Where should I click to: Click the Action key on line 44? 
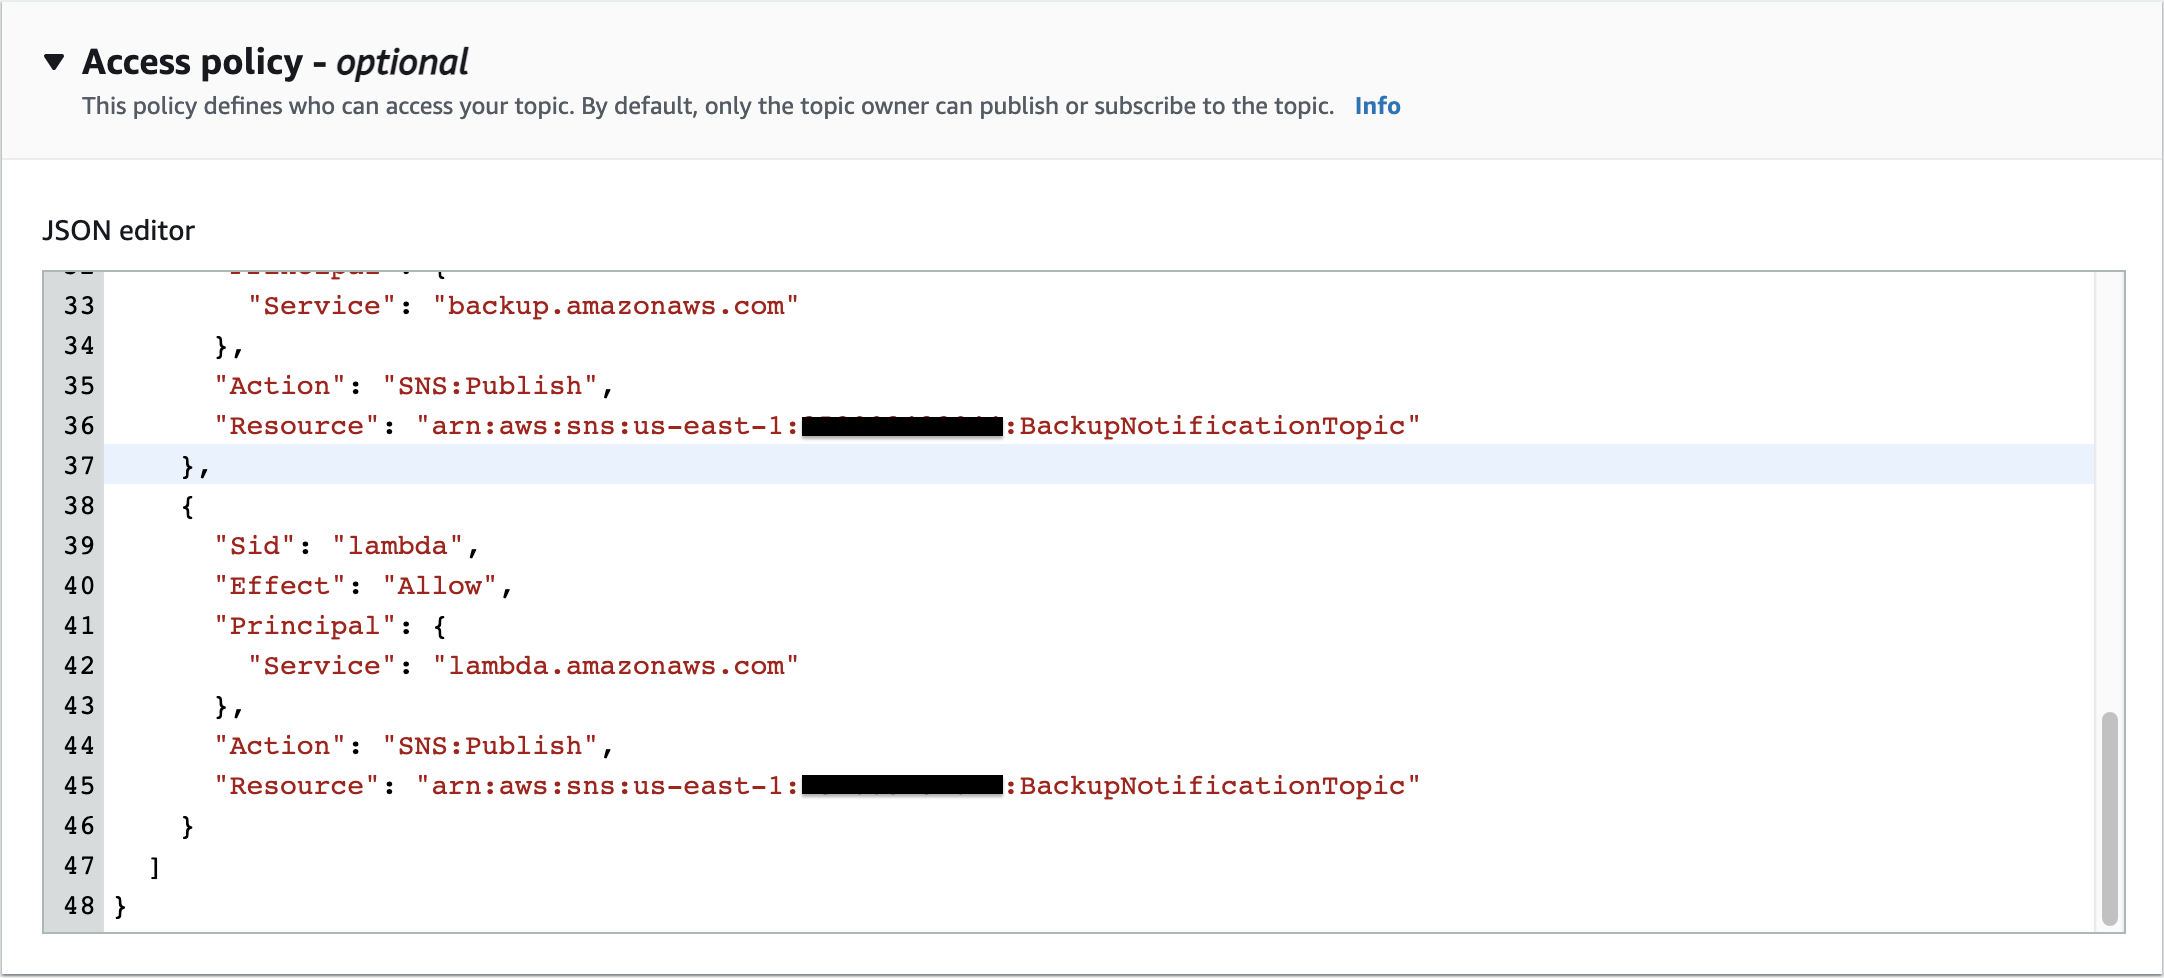(x=281, y=745)
